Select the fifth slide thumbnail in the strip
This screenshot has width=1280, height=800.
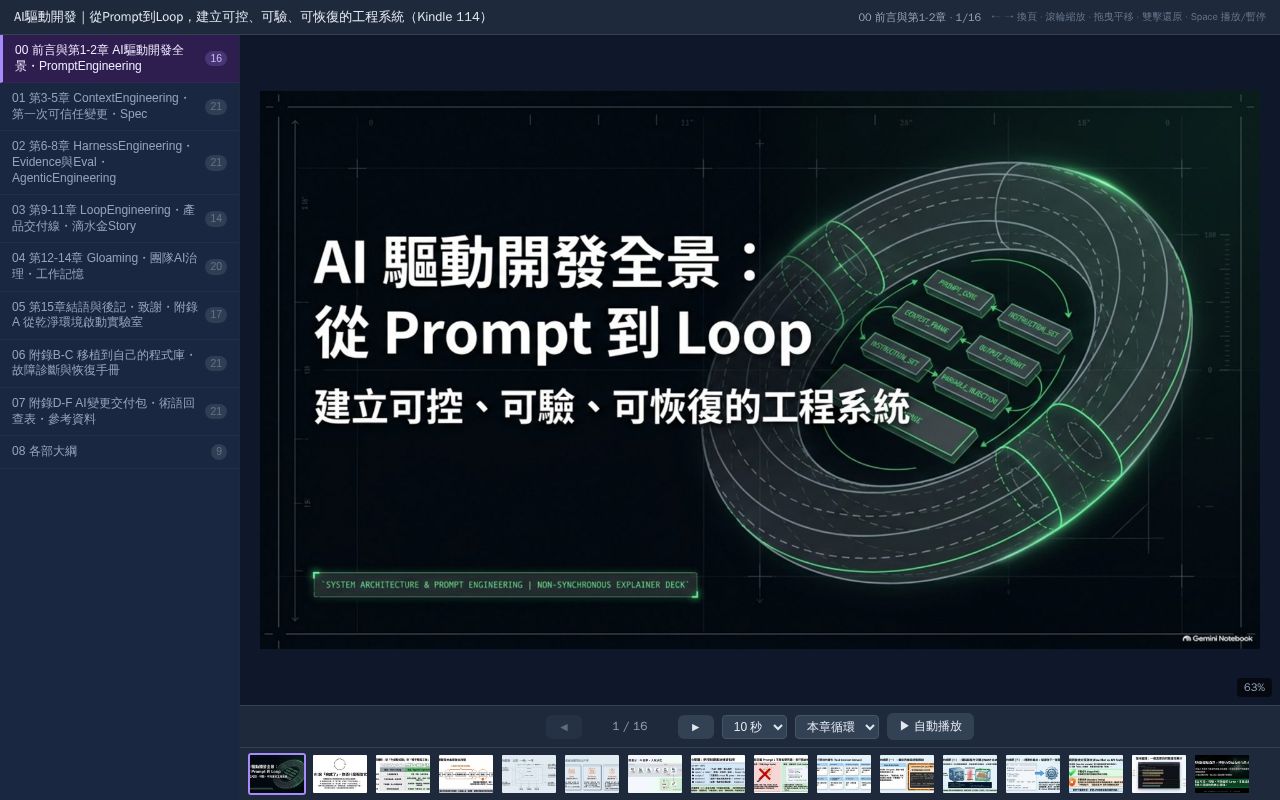coord(529,774)
